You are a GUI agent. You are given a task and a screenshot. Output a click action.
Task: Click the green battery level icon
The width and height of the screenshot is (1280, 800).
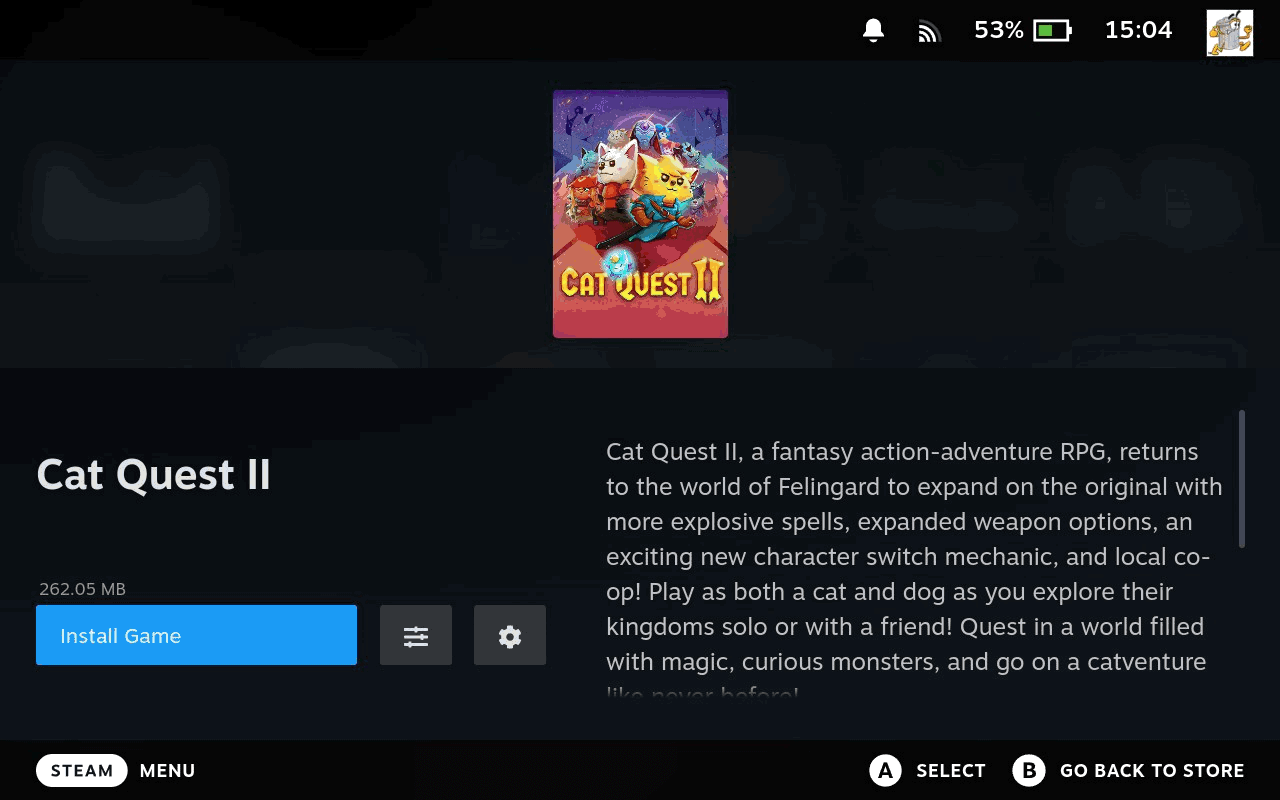(x=1052, y=31)
